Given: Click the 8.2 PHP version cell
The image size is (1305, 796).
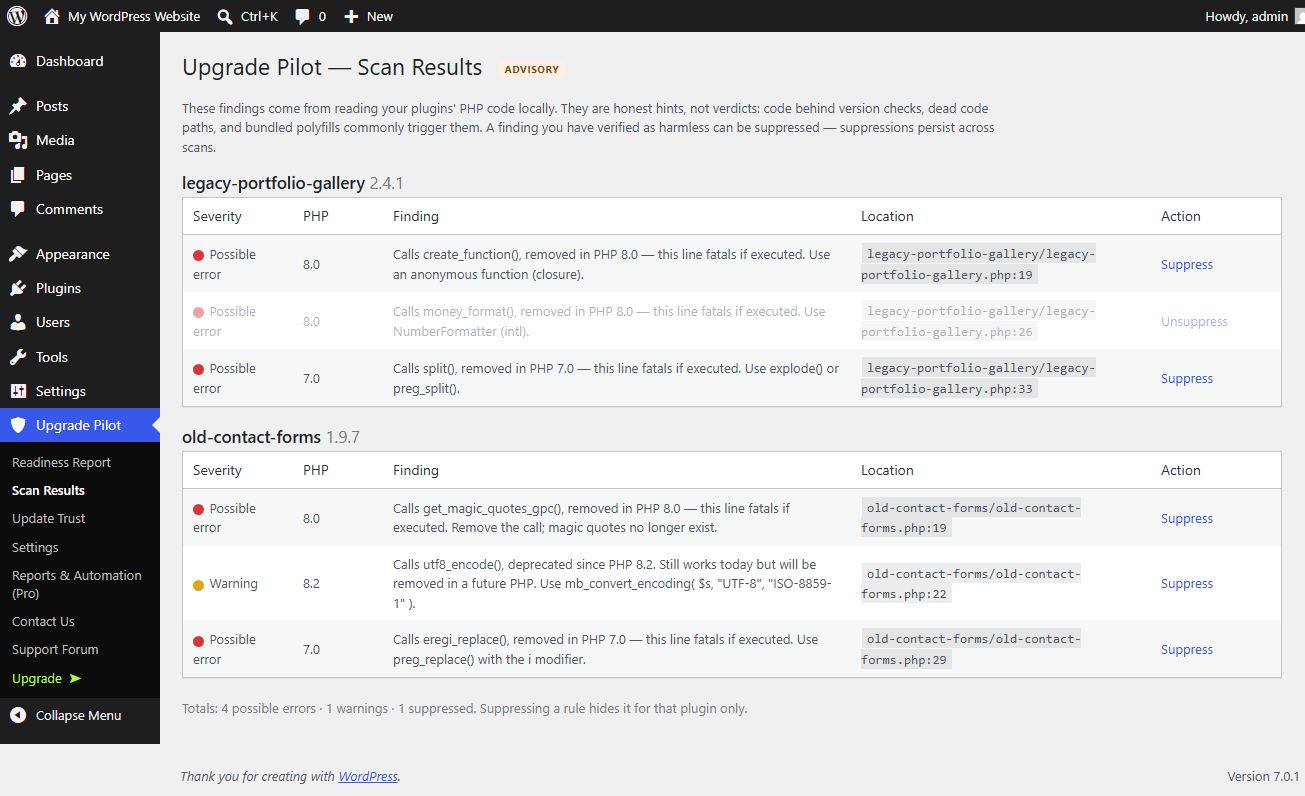Looking at the screenshot, I should [x=311, y=584].
